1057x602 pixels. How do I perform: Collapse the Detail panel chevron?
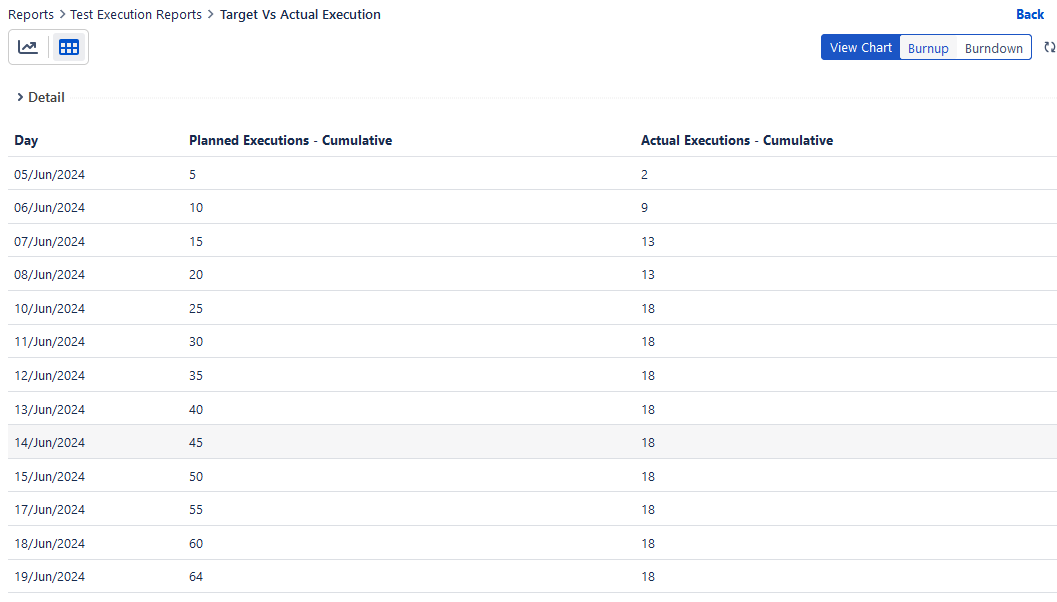point(20,97)
